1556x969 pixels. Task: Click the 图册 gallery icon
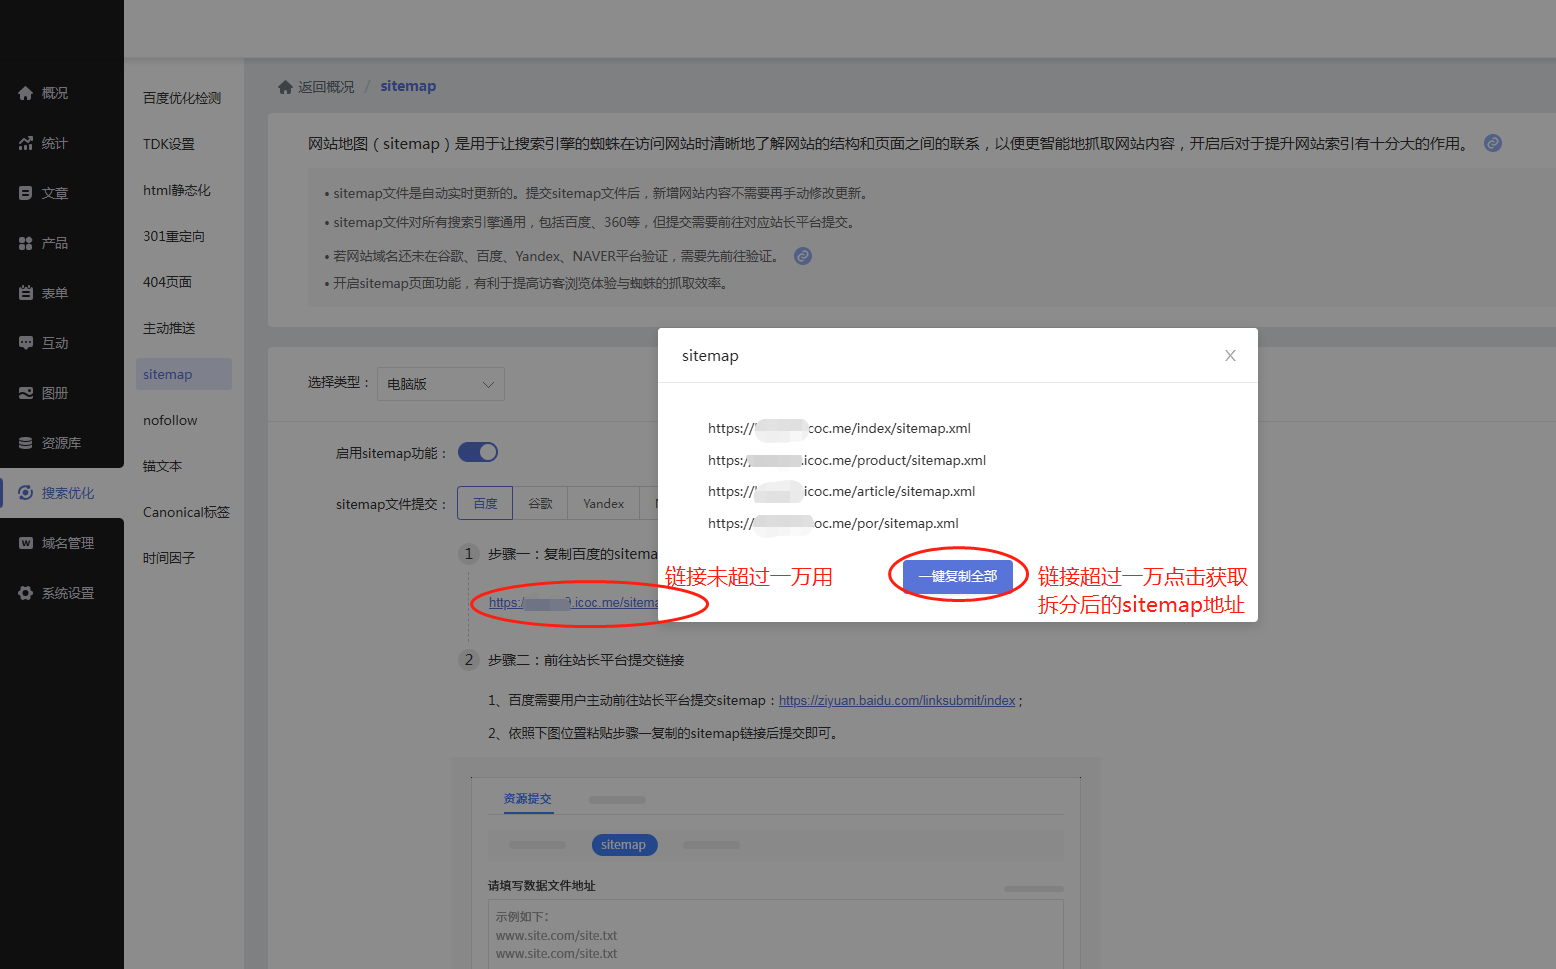(26, 393)
